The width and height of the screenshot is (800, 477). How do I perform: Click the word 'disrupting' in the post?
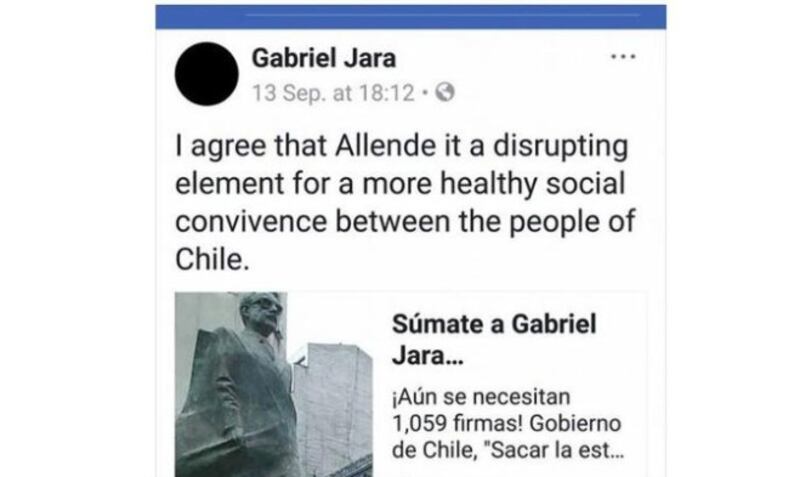560,147
